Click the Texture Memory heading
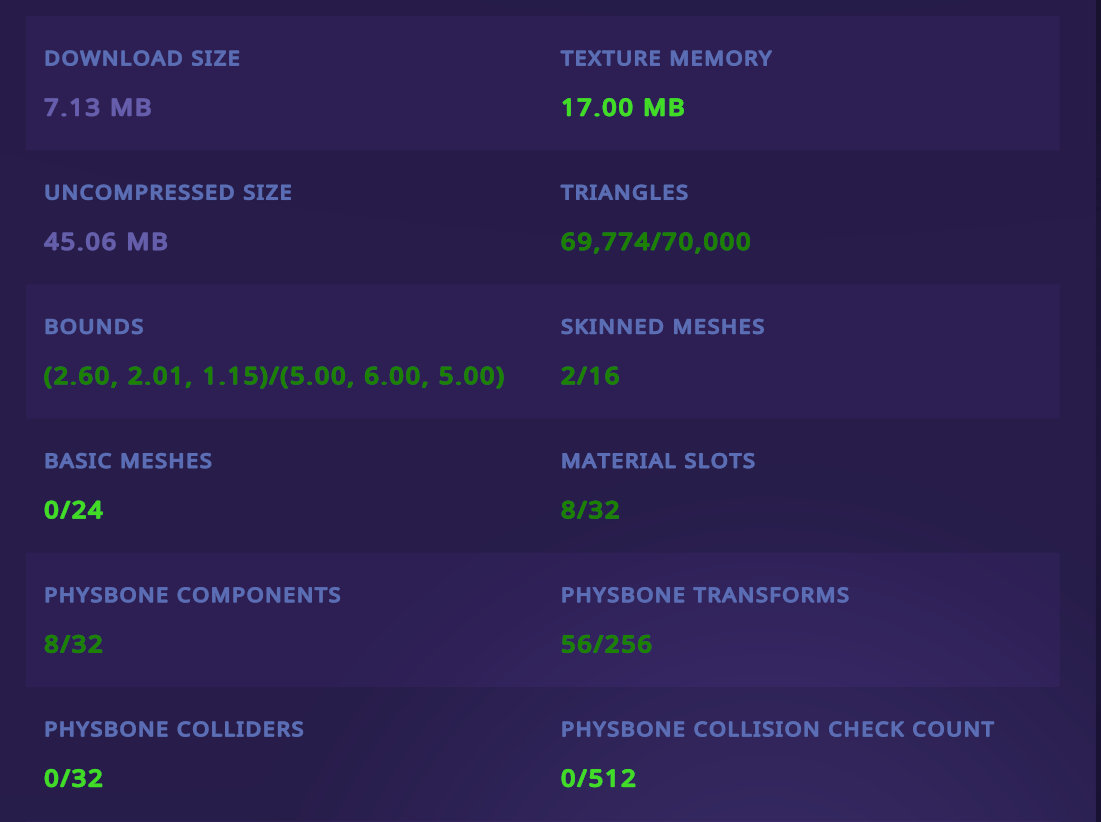This screenshot has width=1101, height=822. (x=666, y=58)
